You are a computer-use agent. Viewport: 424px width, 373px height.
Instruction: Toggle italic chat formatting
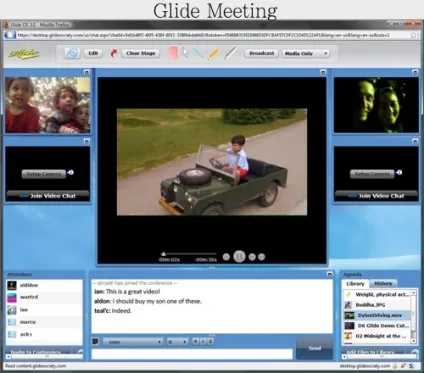click(203, 342)
